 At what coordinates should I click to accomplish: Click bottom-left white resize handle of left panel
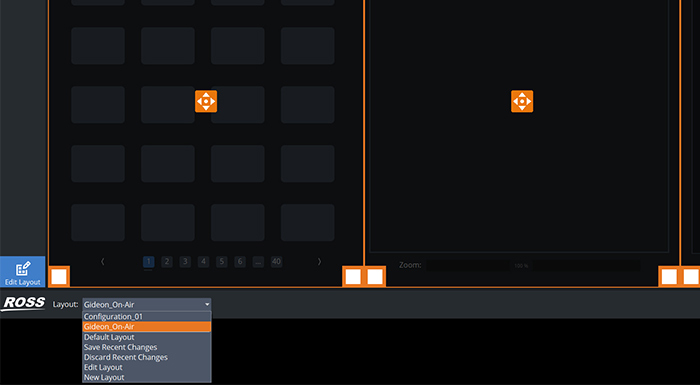(x=58, y=276)
